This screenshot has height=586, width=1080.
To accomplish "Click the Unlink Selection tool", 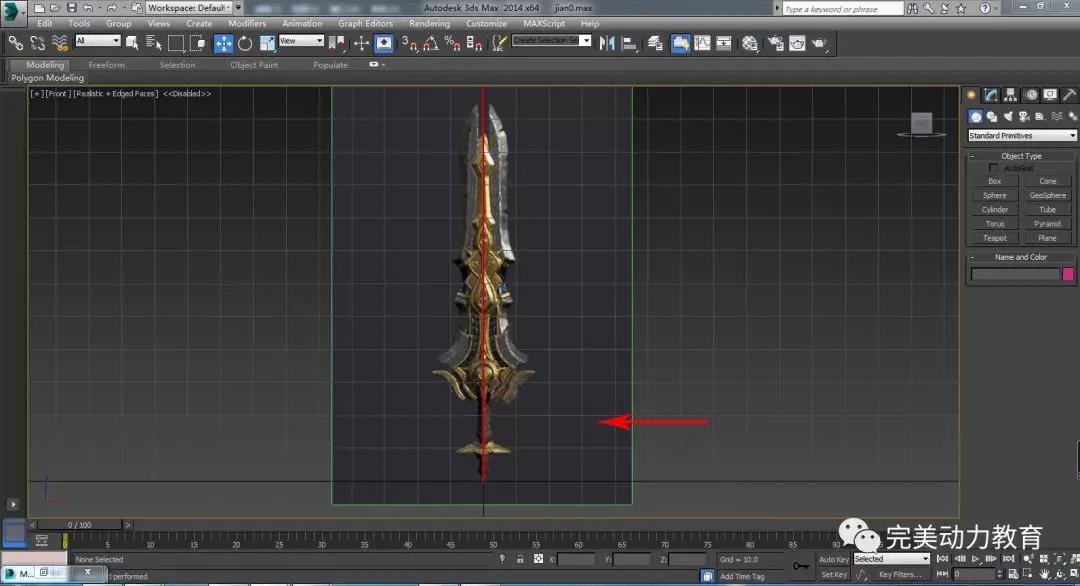I will pyautogui.click(x=37, y=43).
